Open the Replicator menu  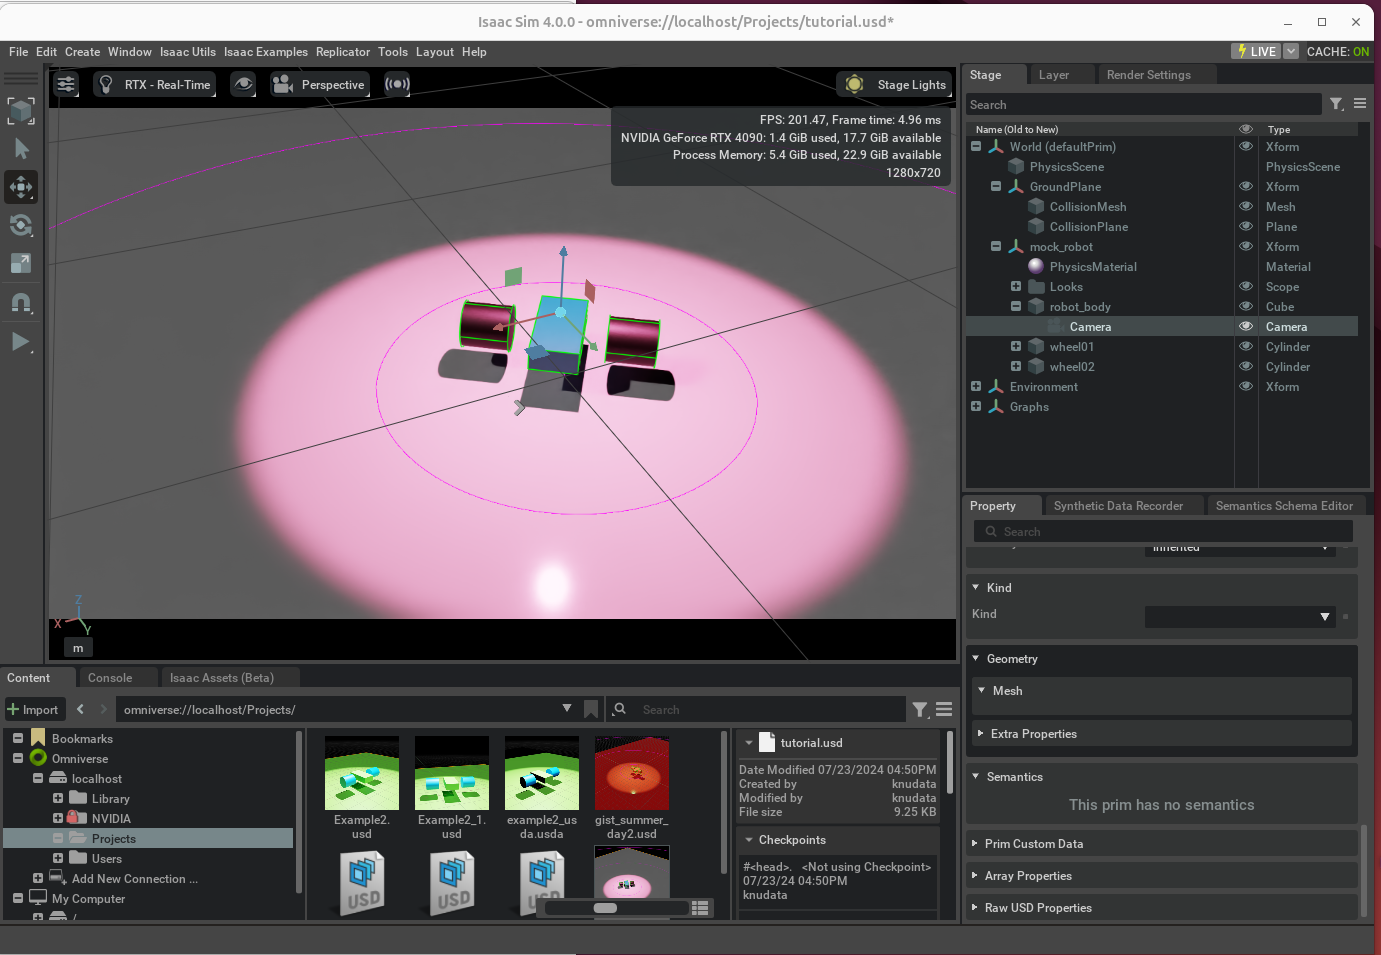coord(343,52)
